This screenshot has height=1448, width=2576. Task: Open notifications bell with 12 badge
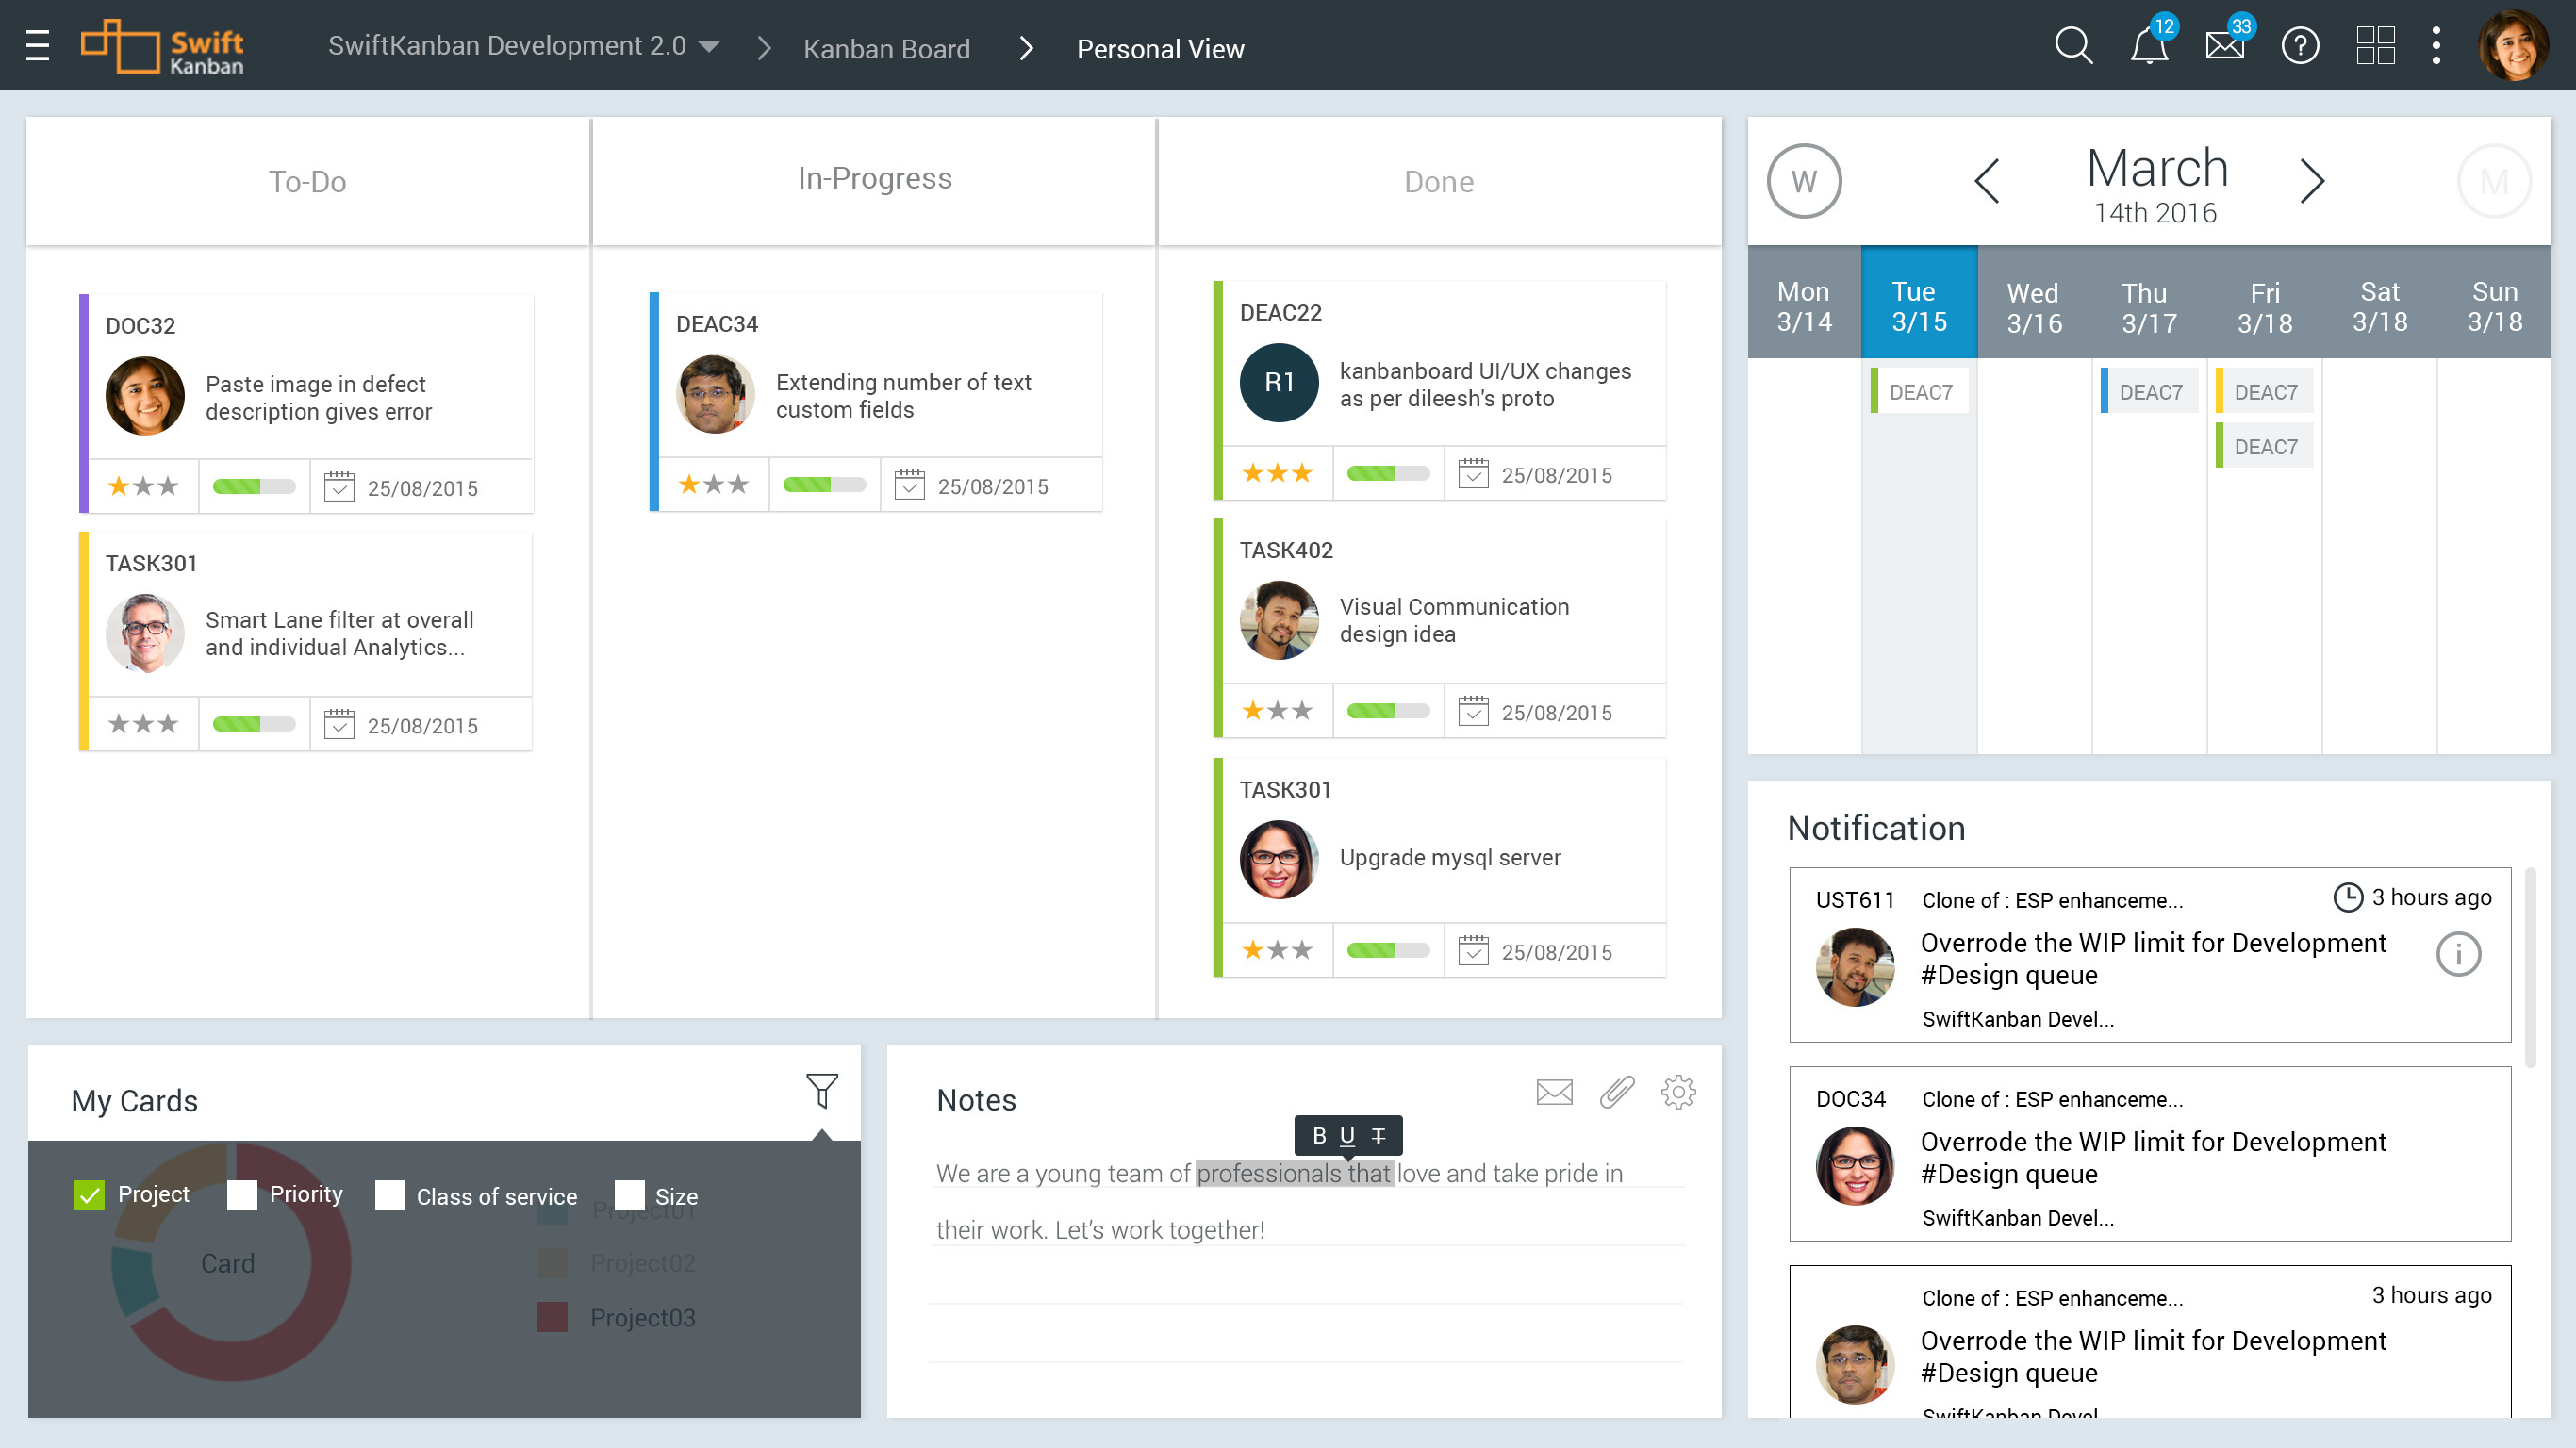[x=2148, y=46]
